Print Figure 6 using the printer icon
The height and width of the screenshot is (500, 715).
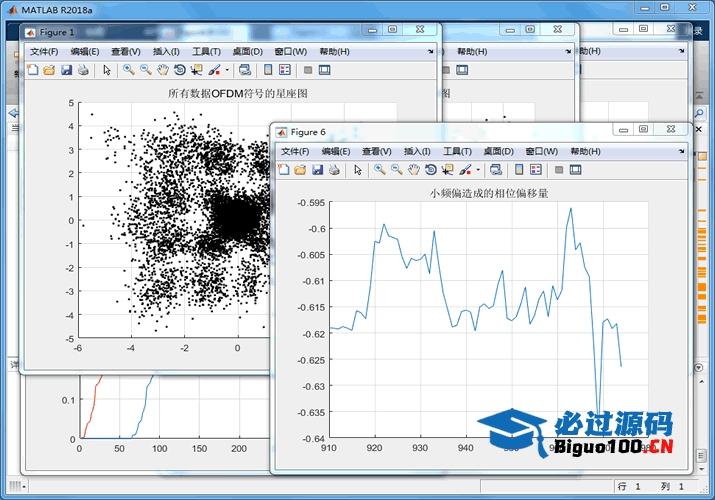(x=334, y=170)
